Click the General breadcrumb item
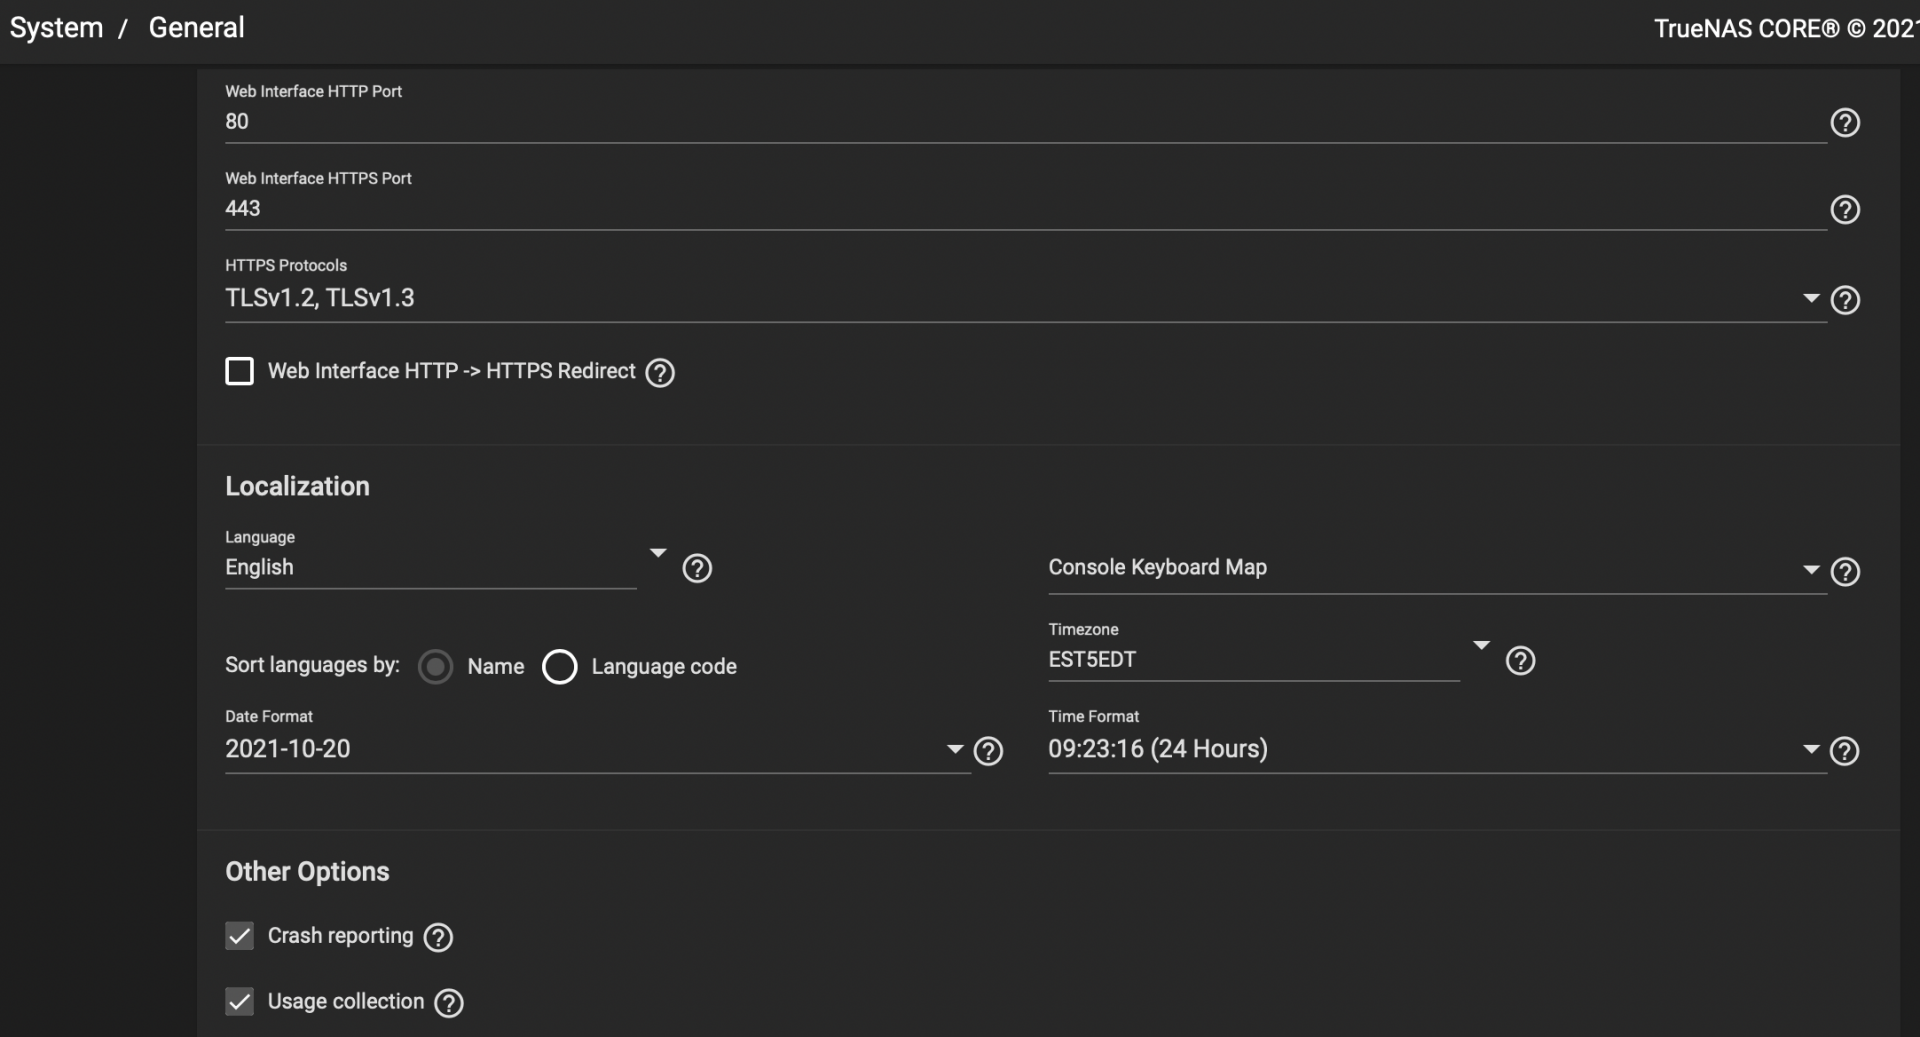 [196, 28]
